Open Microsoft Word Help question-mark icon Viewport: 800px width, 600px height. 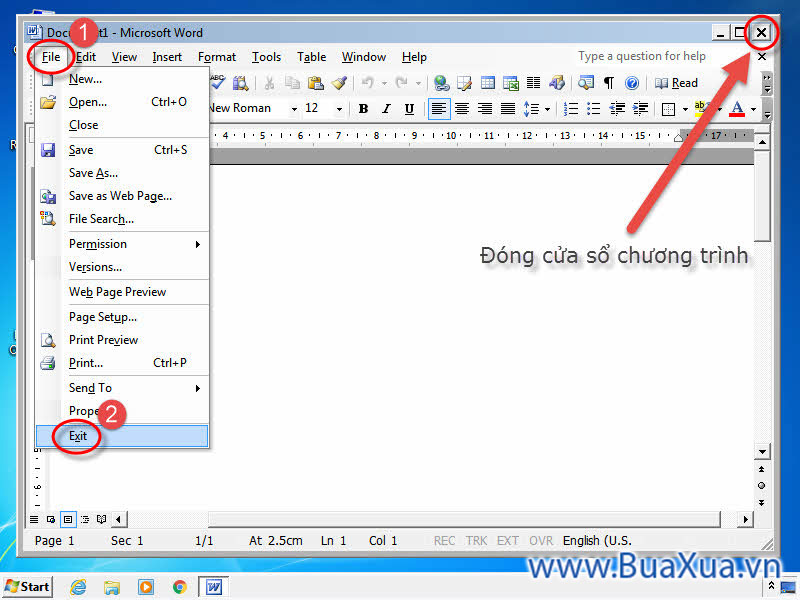632,83
